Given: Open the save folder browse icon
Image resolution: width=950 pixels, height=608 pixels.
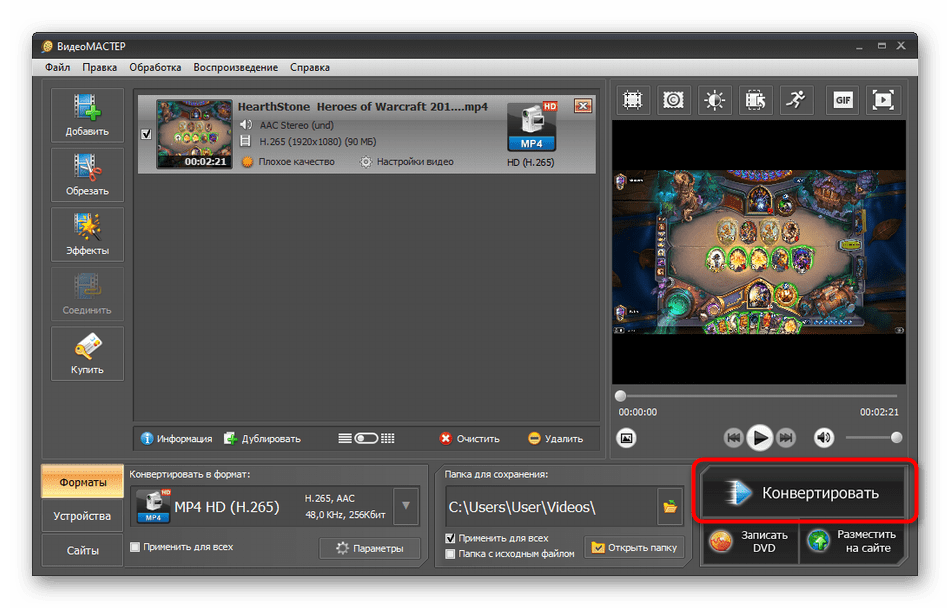Looking at the screenshot, I should tap(670, 507).
